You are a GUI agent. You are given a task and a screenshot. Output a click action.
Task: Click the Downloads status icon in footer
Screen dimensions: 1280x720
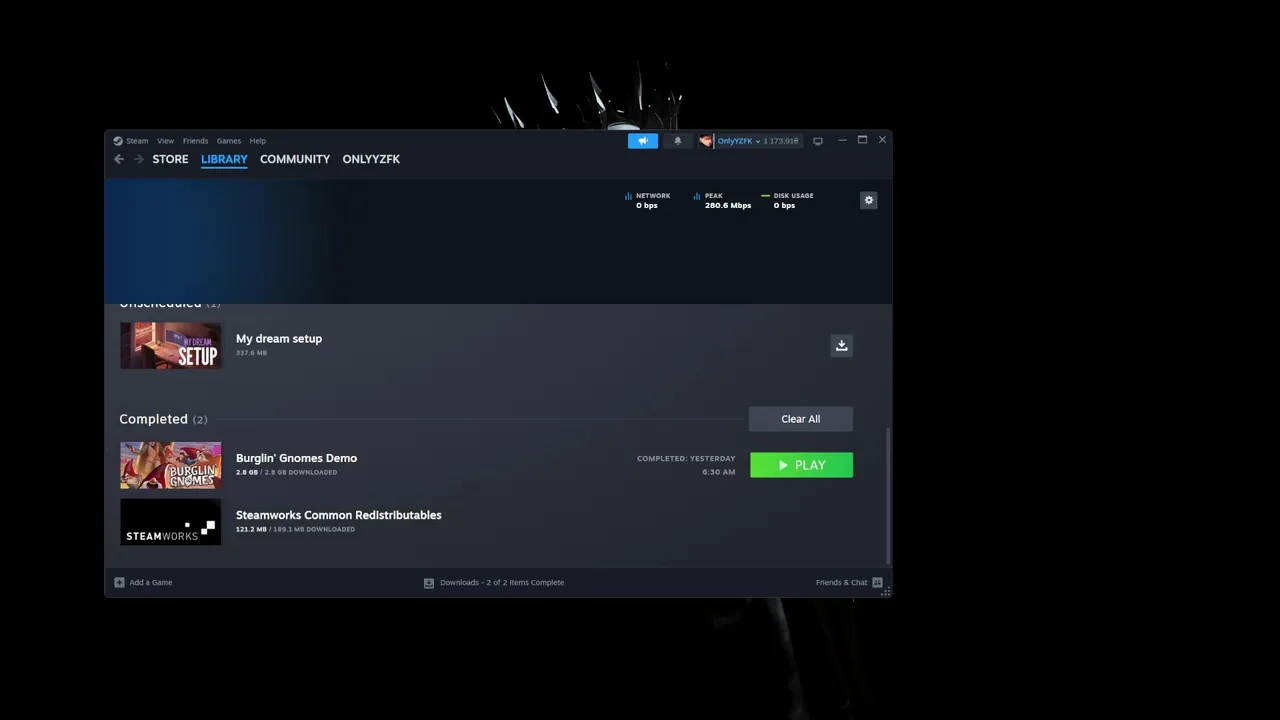point(429,582)
